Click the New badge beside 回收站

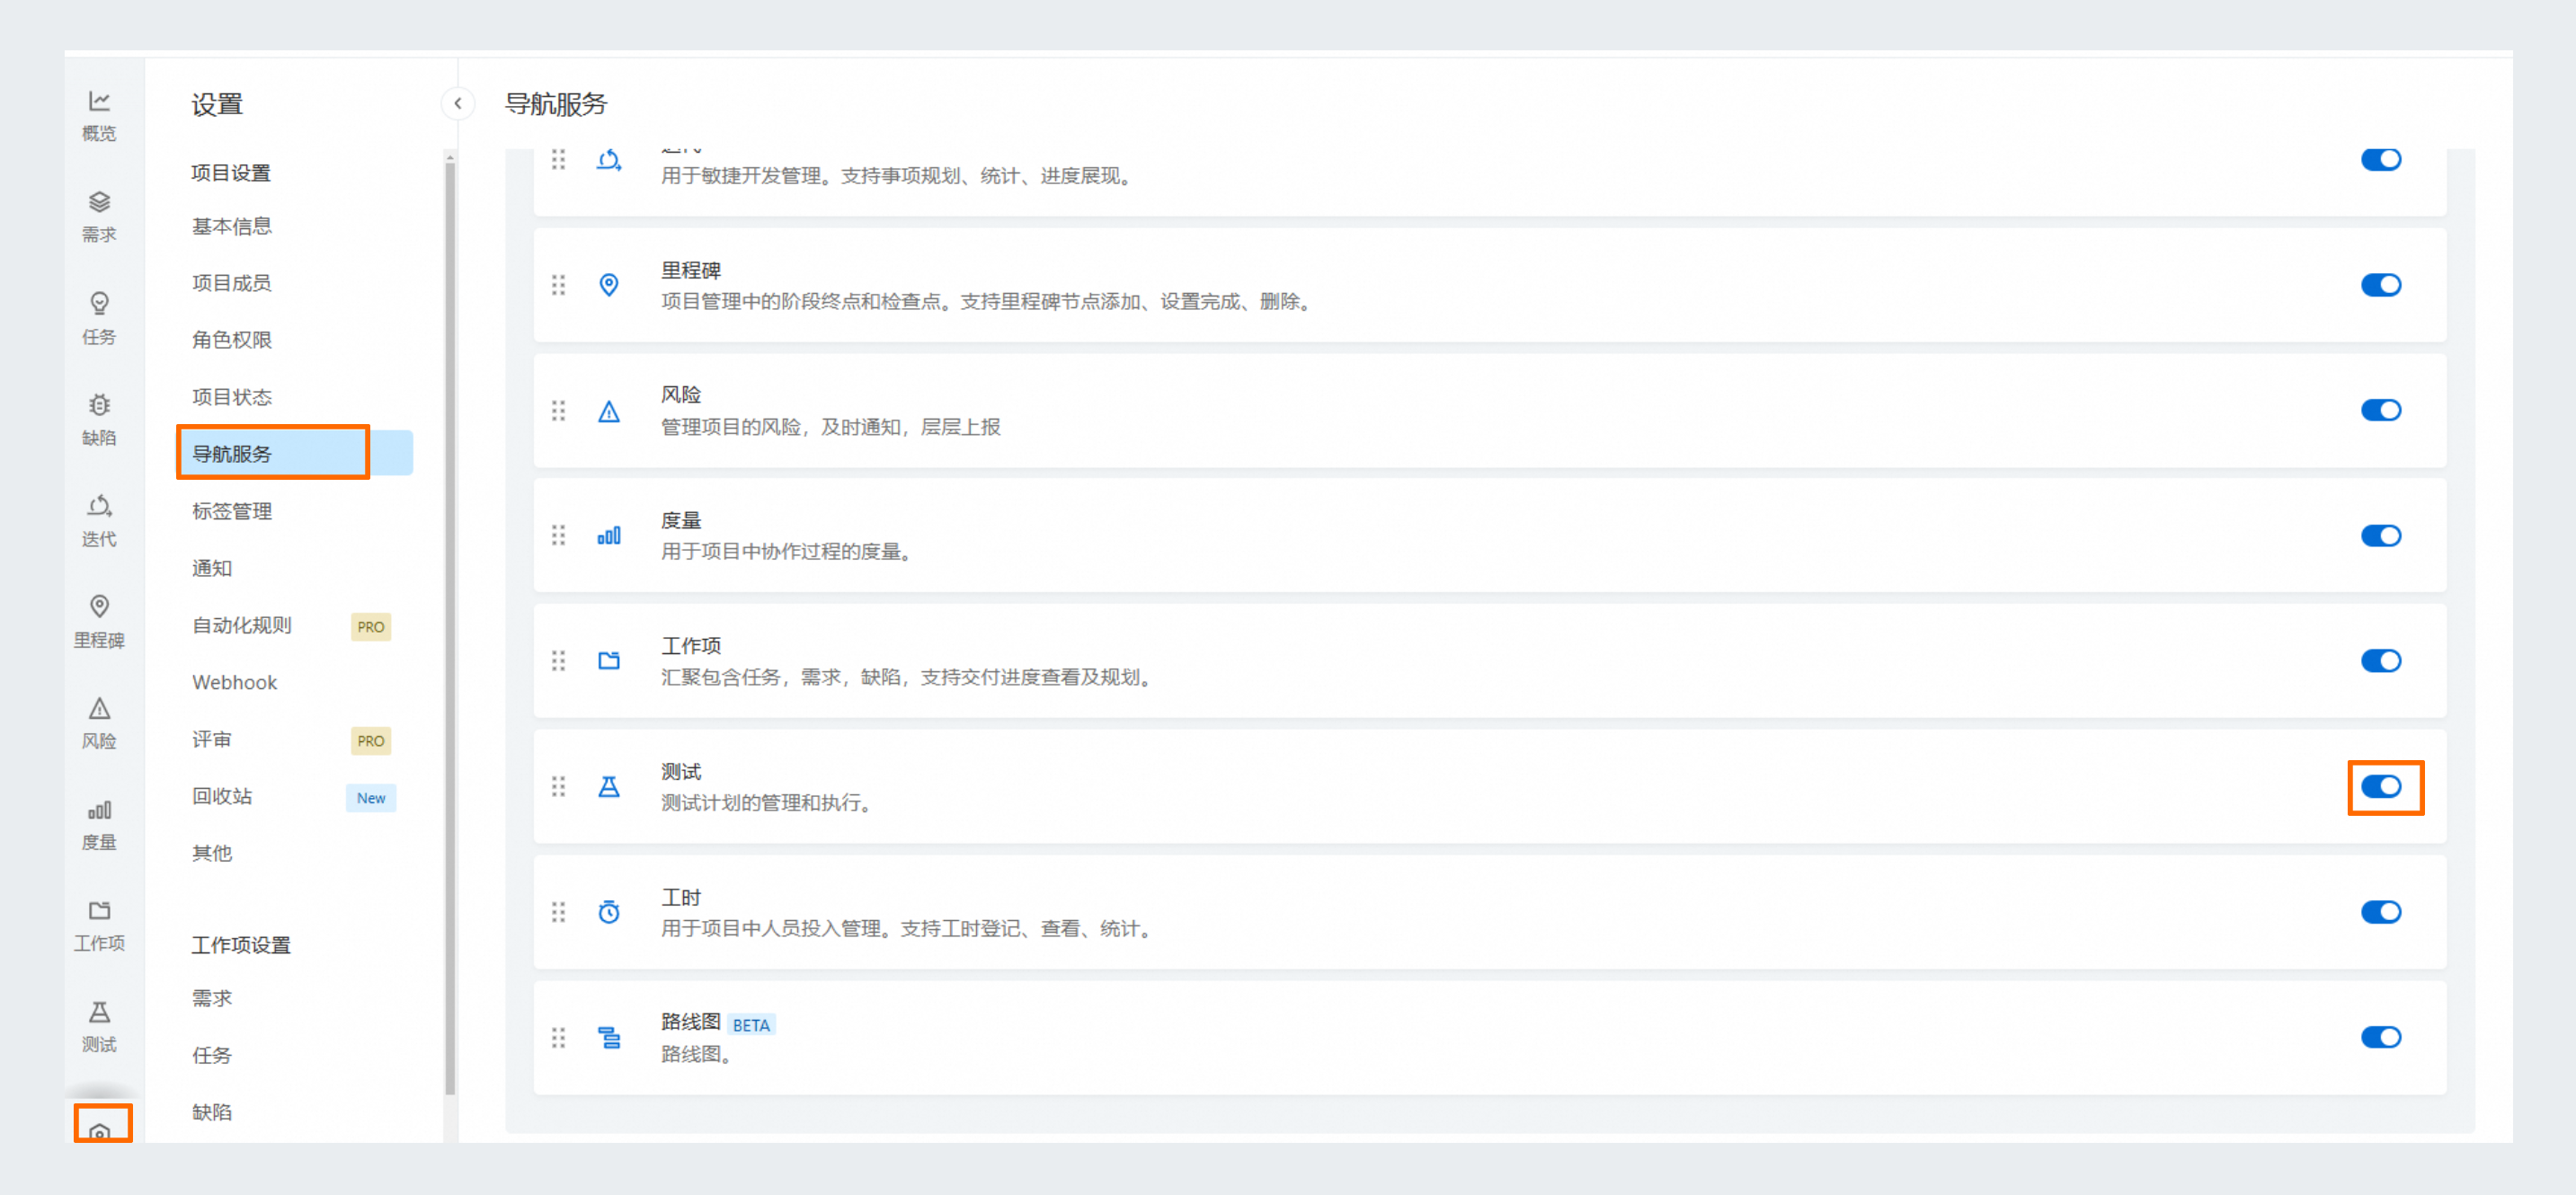(x=371, y=798)
